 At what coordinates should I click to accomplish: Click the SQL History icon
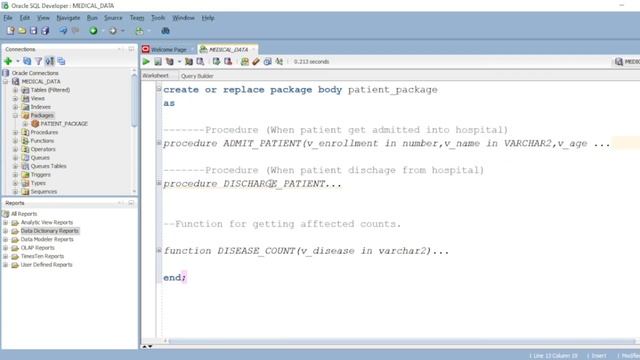[x=267, y=62]
